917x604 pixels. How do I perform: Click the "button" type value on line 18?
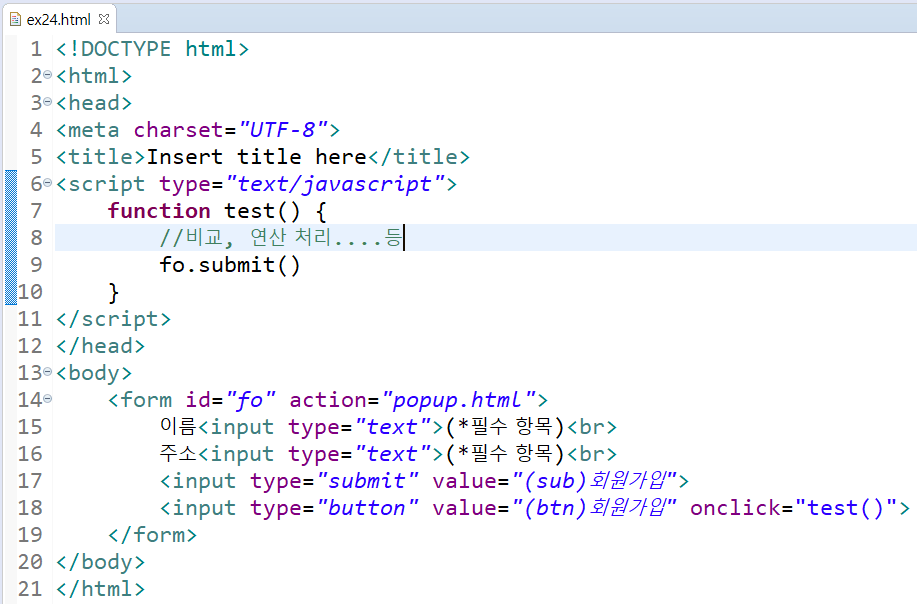(x=367, y=508)
